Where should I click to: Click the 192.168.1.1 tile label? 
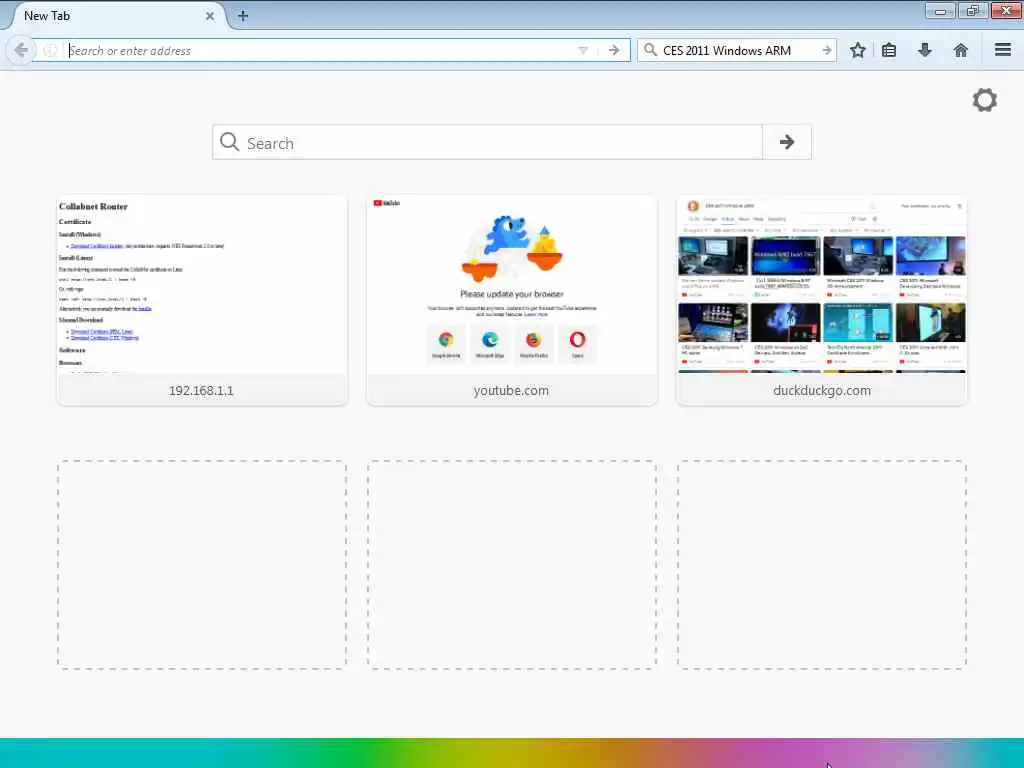coord(201,391)
